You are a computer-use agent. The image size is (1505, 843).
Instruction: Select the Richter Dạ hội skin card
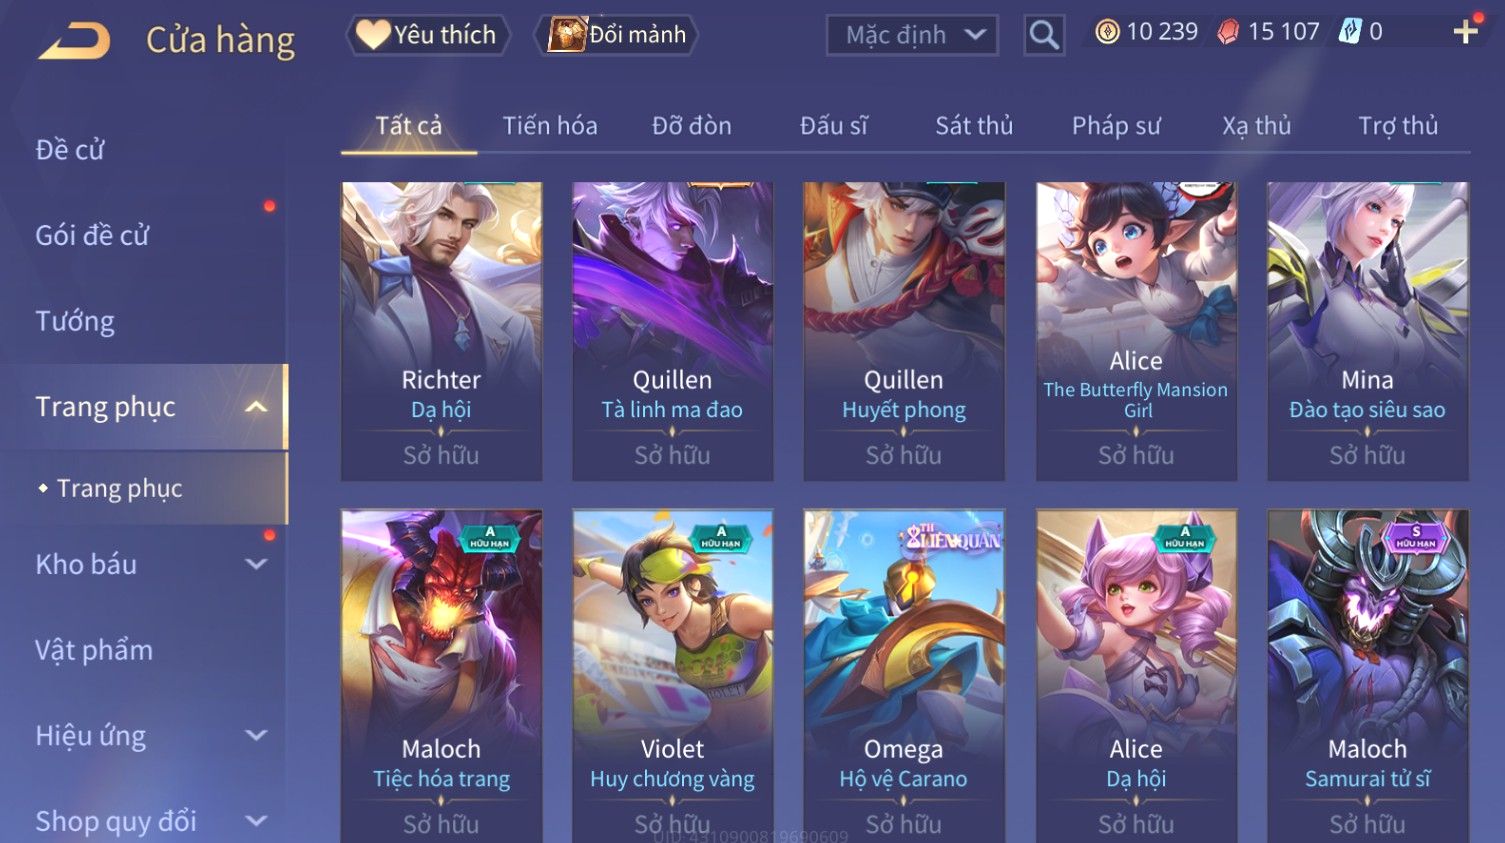442,331
